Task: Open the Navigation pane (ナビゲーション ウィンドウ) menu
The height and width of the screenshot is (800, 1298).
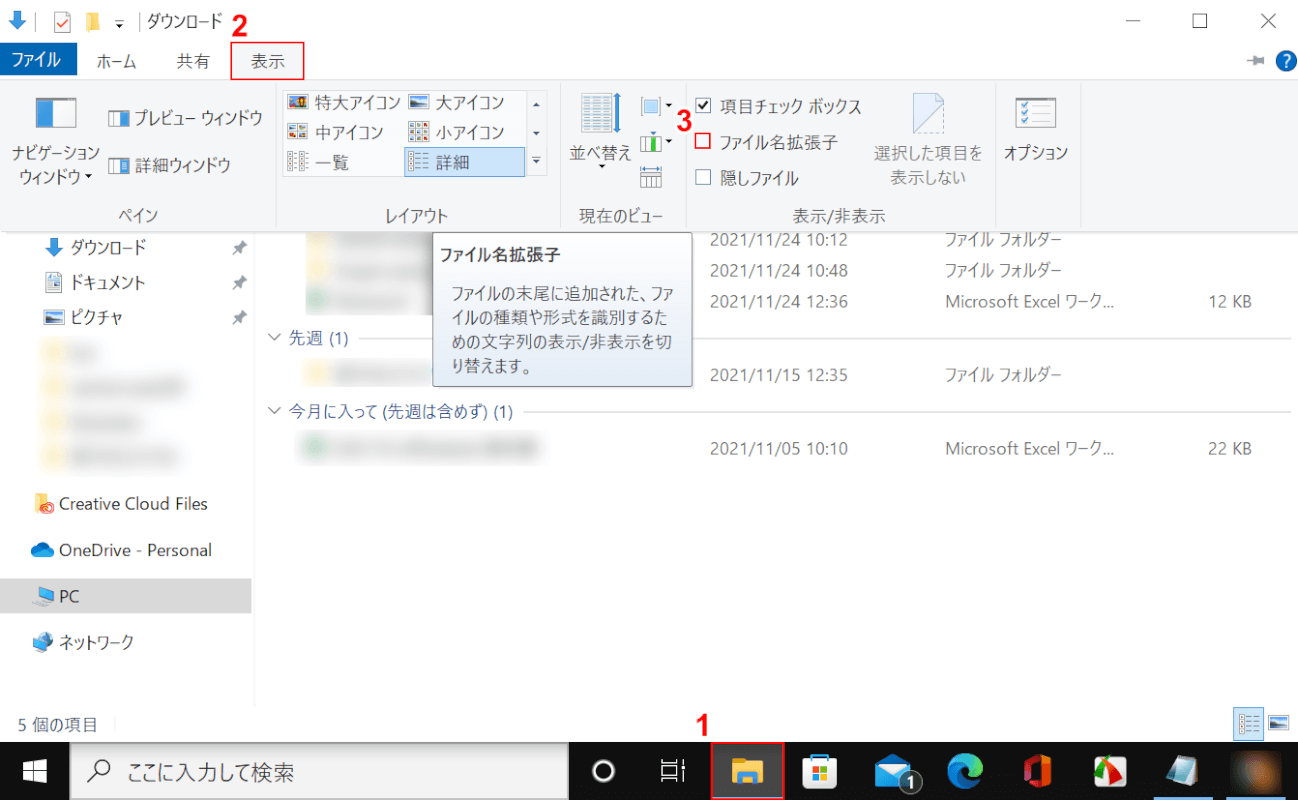Action: (56, 140)
